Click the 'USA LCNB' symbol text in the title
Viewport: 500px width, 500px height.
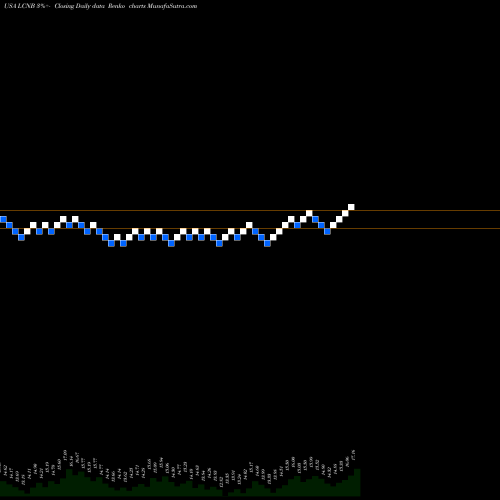coord(20,6)
